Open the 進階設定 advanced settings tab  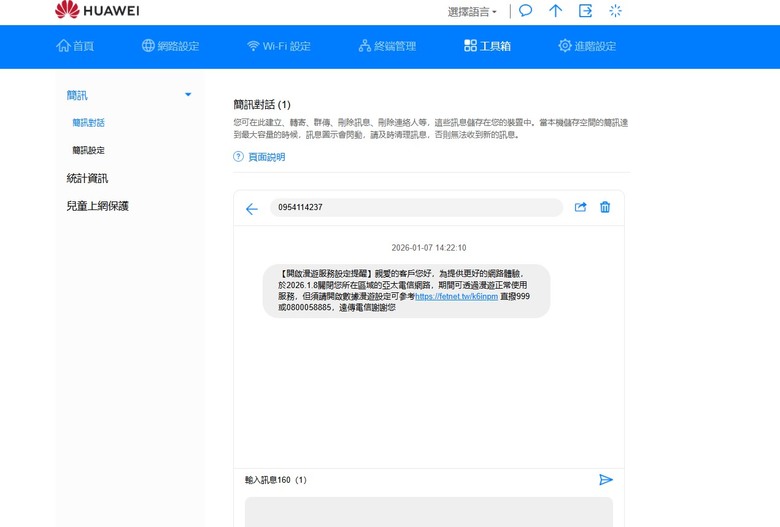click(x=587, y=46)
